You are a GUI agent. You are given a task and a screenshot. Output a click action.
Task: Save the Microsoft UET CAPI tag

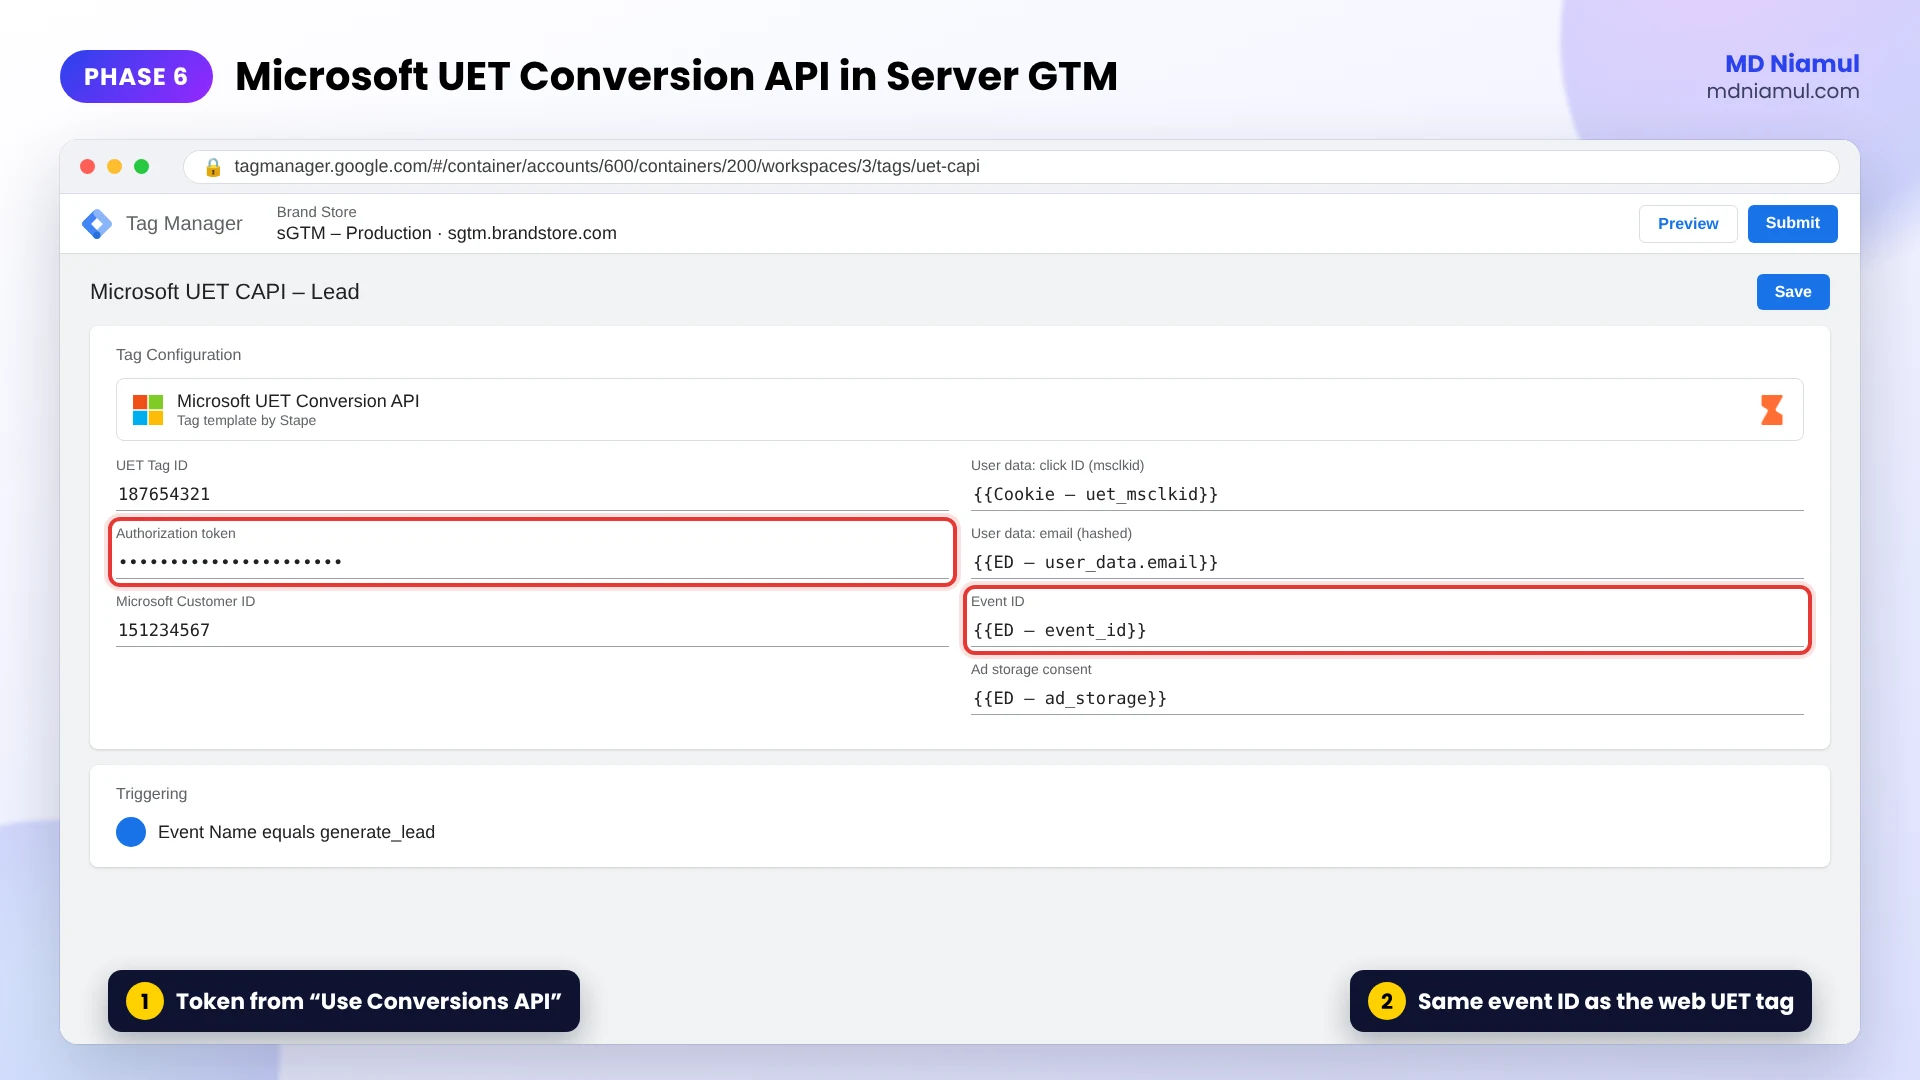[x=1793, y=292]
